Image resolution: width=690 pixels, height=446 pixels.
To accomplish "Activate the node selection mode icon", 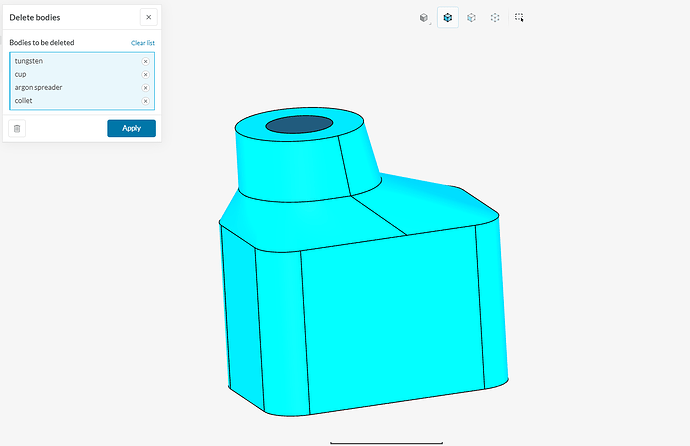I will tap(495, 18).
